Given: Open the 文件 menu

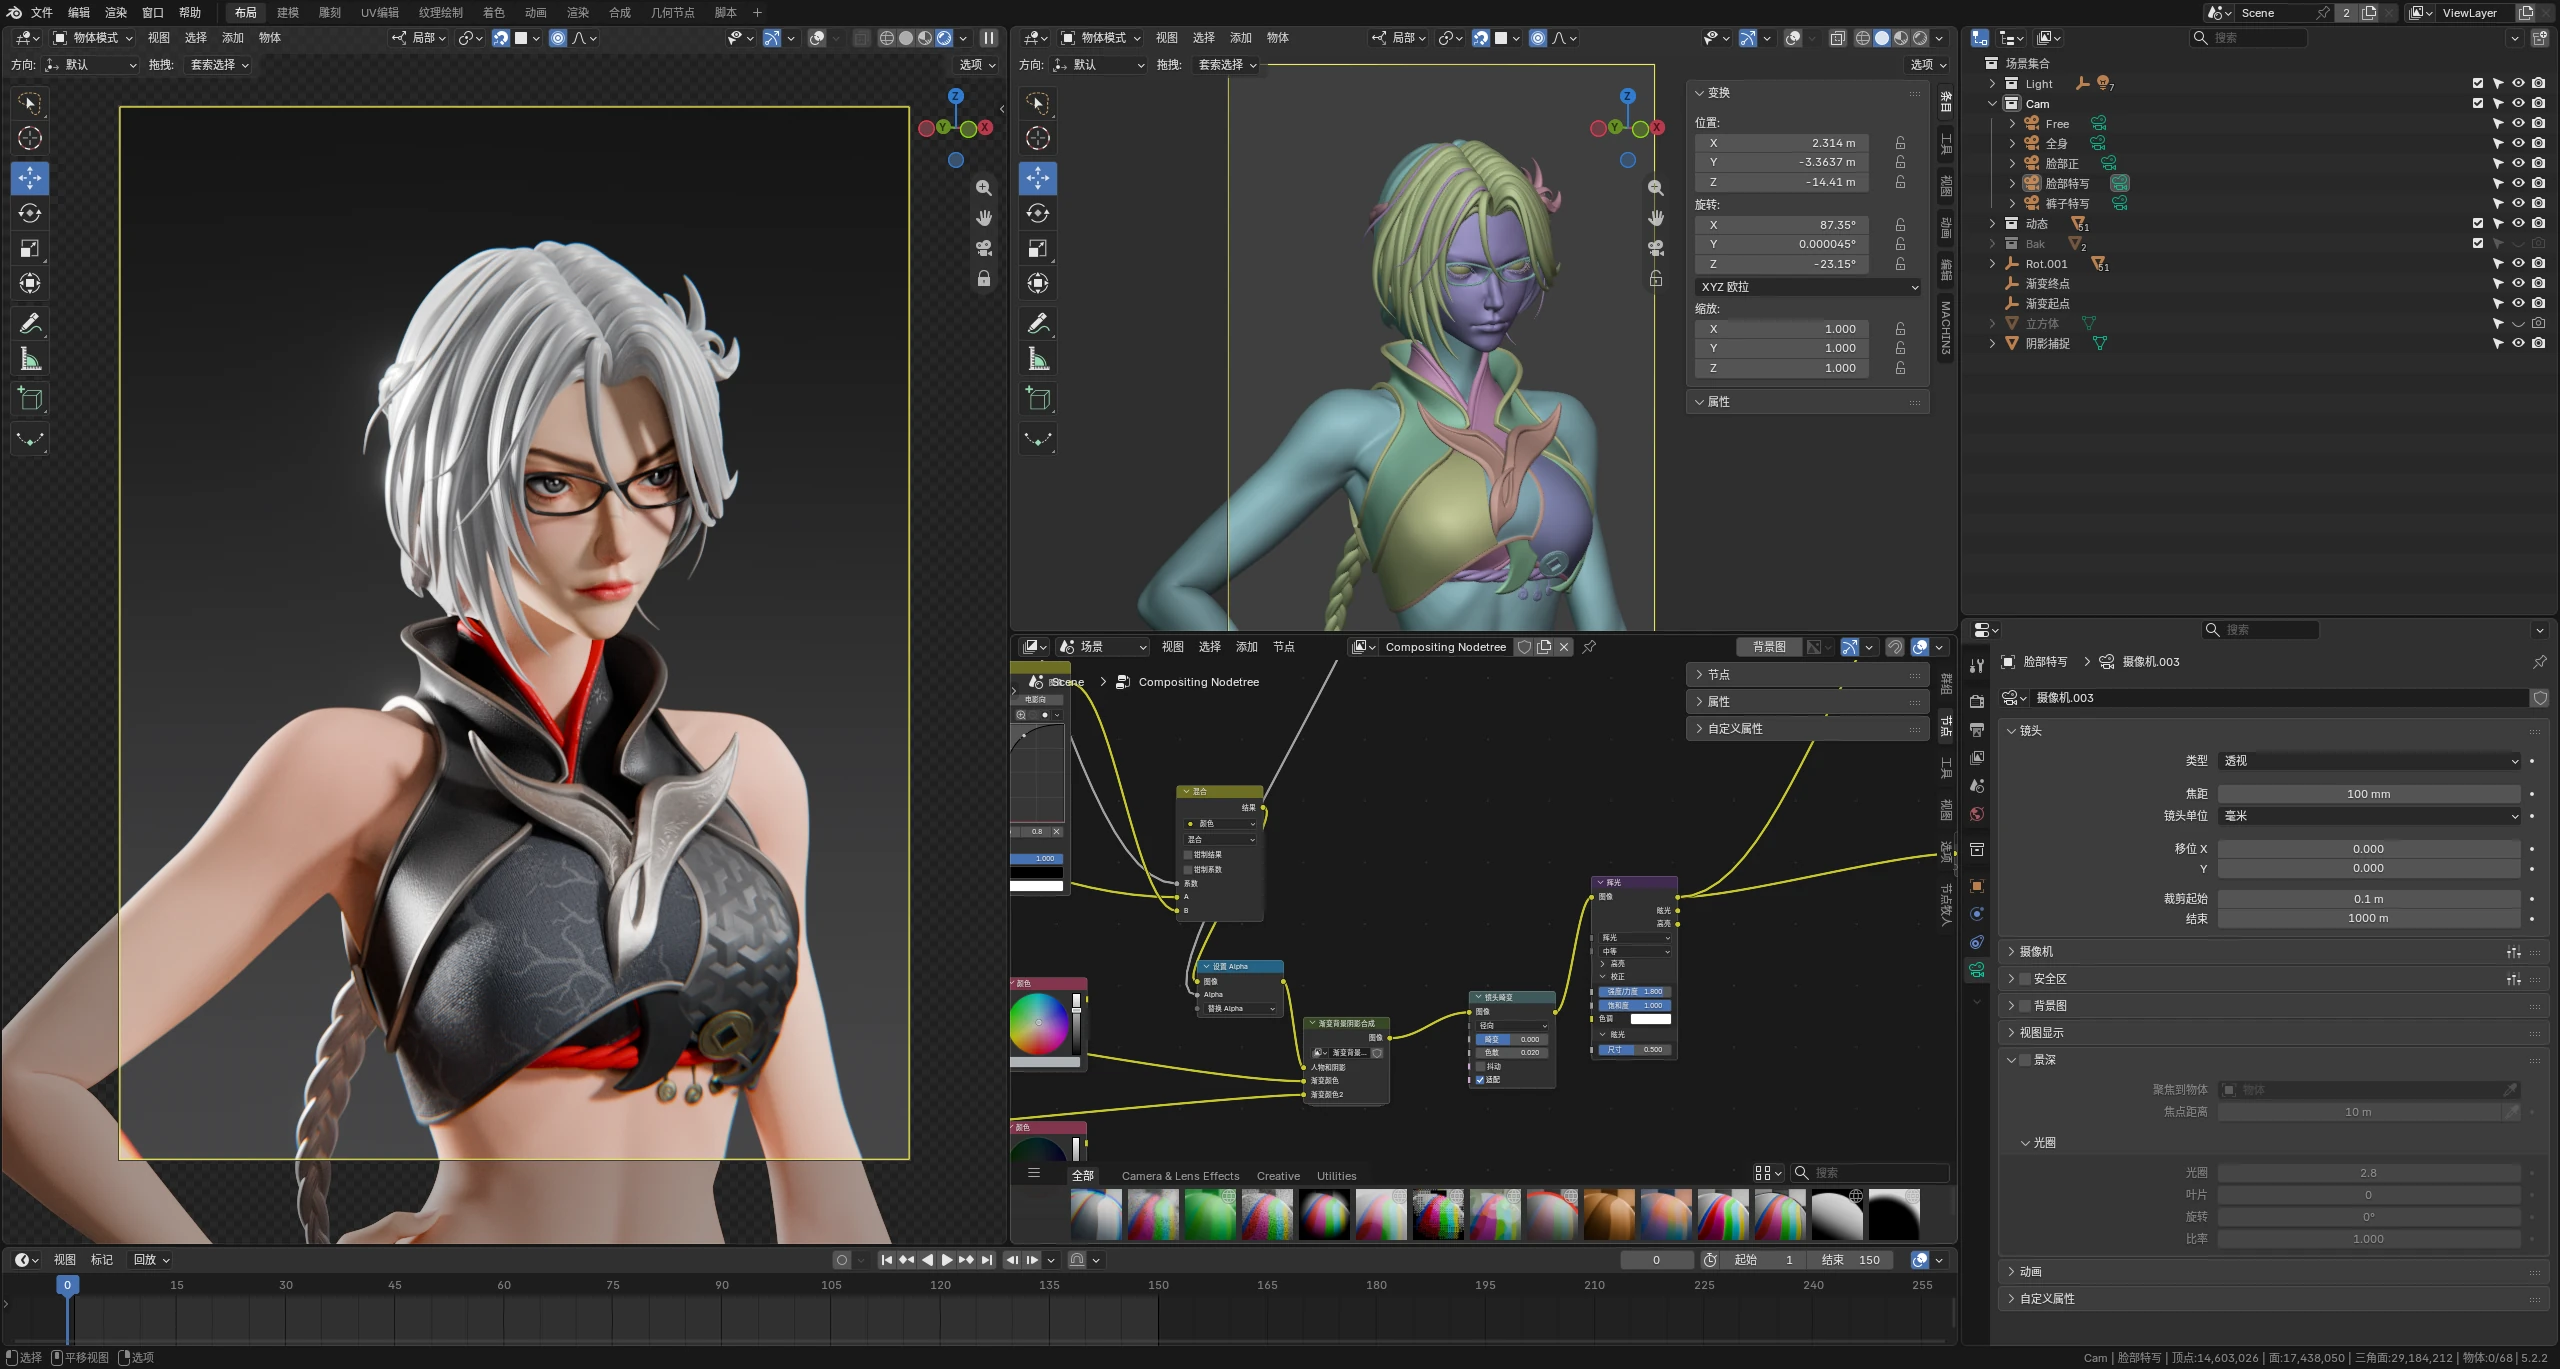Looking at the screenshot, I should tap(42, 12).
